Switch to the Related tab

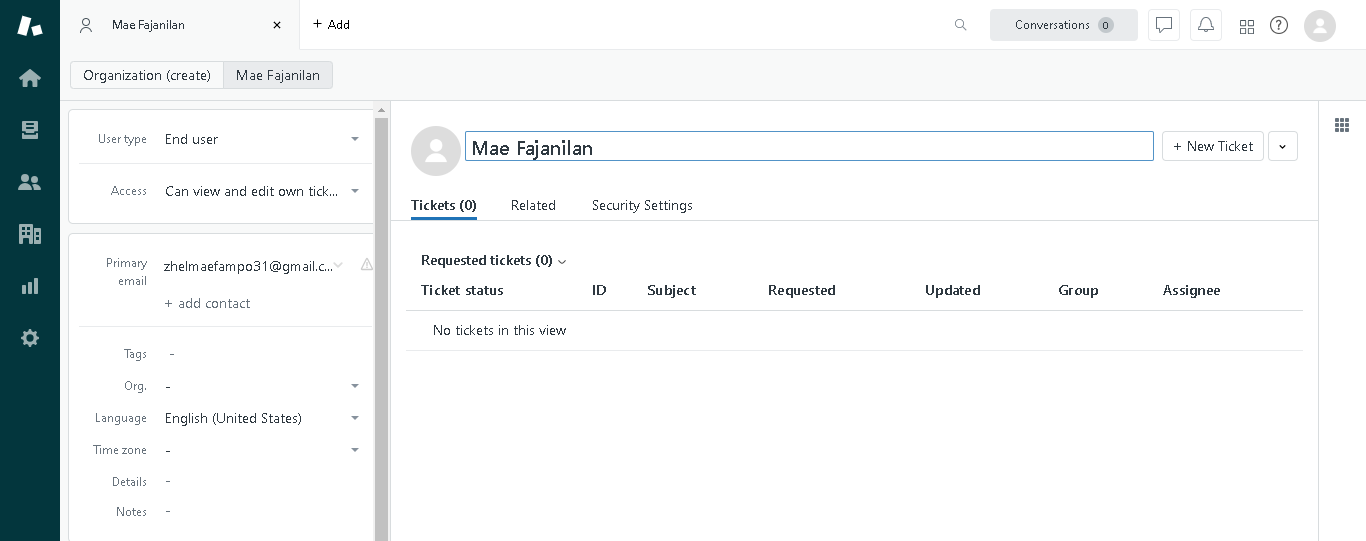pos(533,205)
